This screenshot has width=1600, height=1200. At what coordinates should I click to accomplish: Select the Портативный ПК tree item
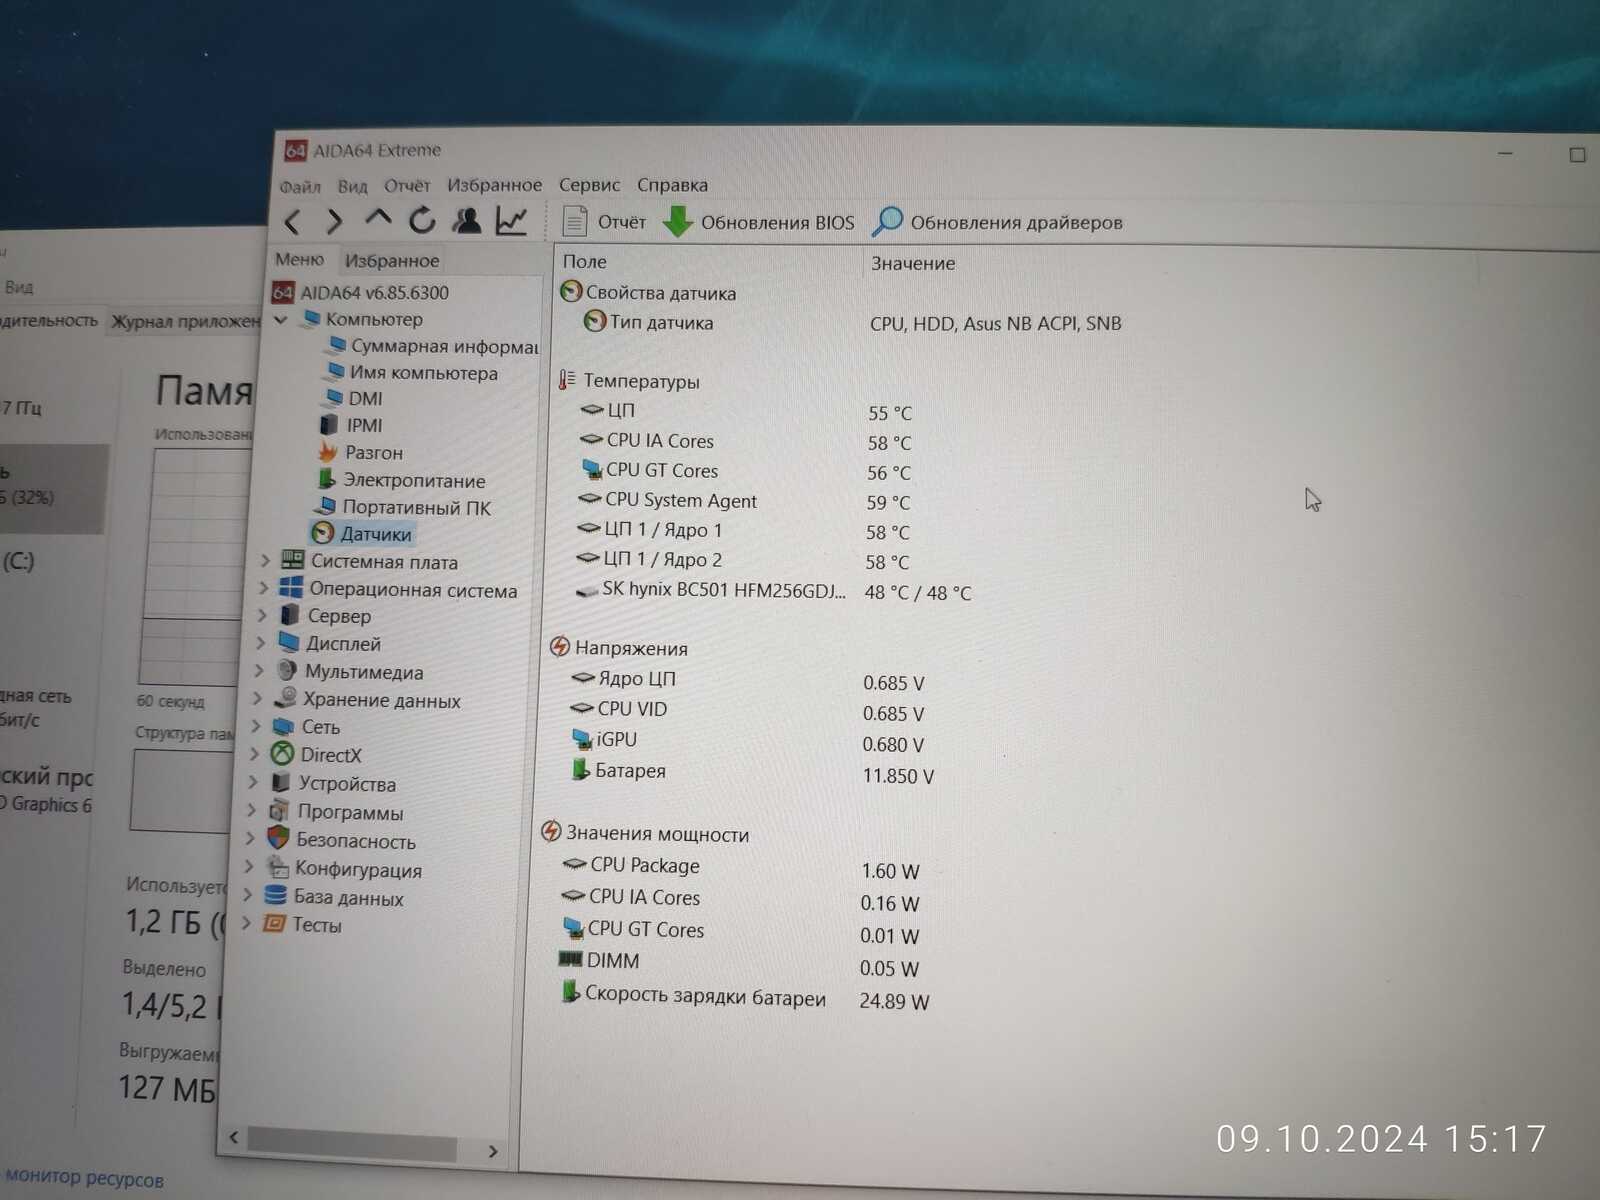(402, 507)
